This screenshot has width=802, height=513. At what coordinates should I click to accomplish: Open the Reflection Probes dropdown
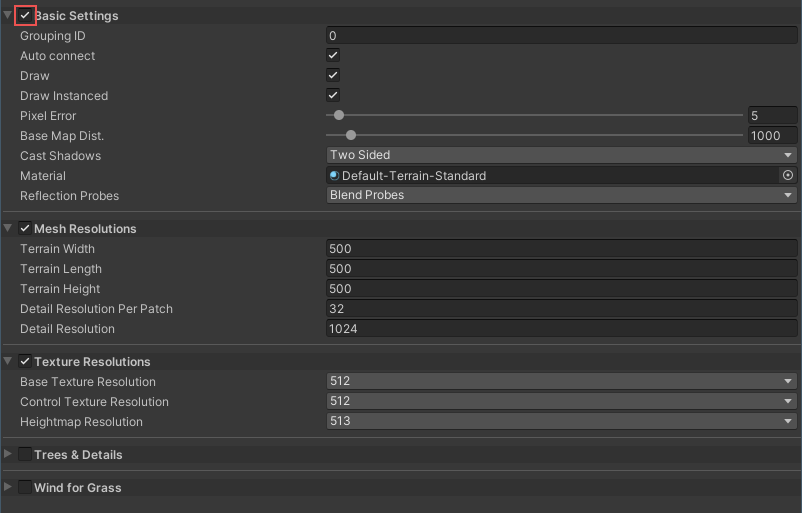click(x=561, y=195)
